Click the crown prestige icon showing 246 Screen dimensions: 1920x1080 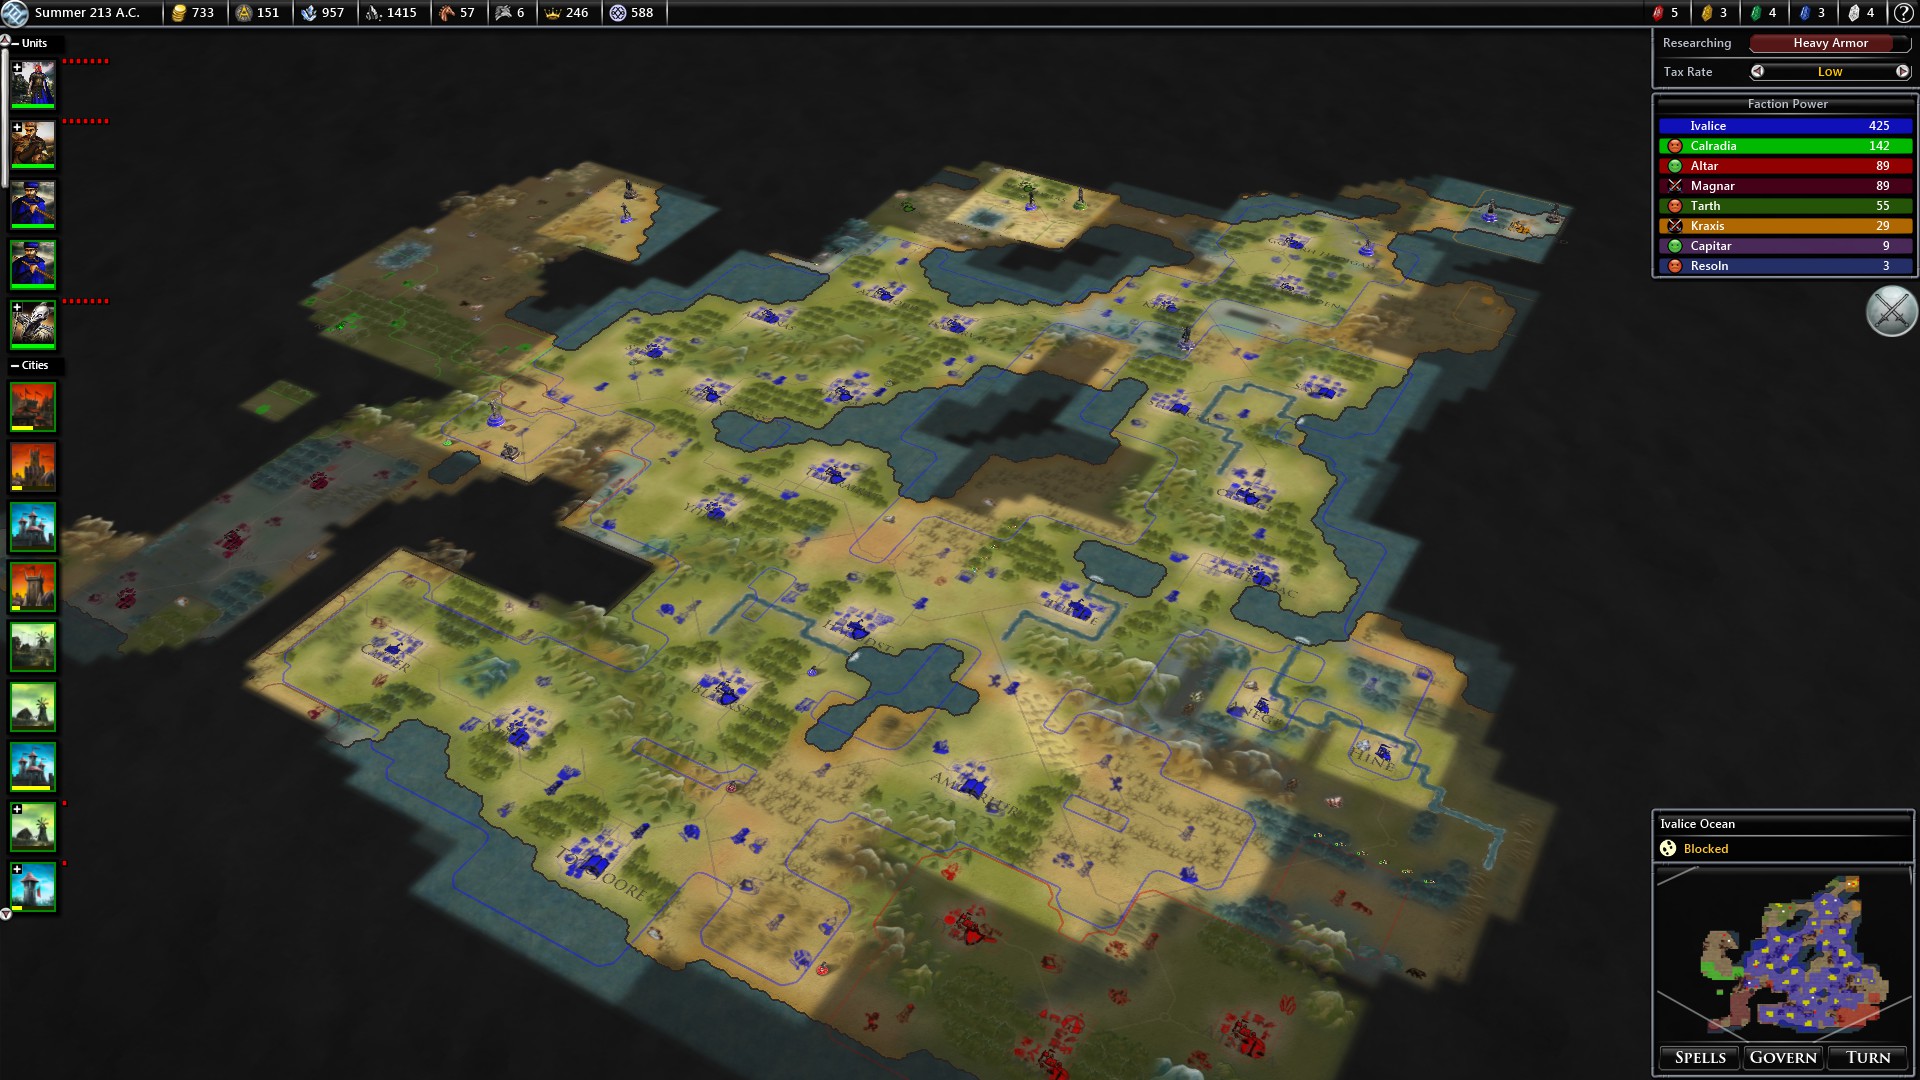[553, 13]
